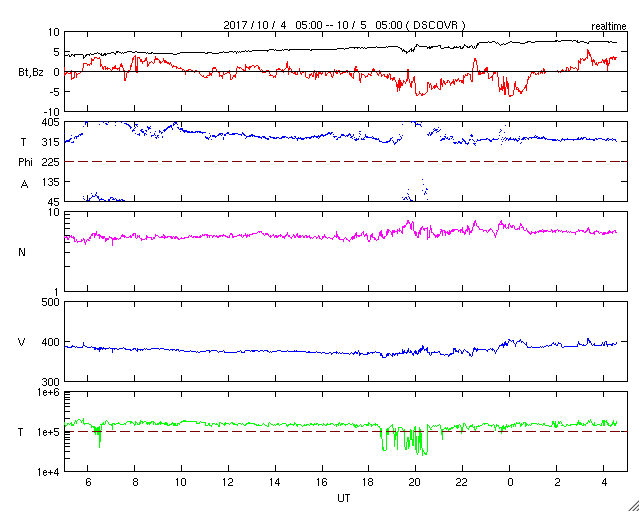The height and width of the screenshot is (512, 640).
Task: Click the "45" tick value
Action: [x=54, y=202]
